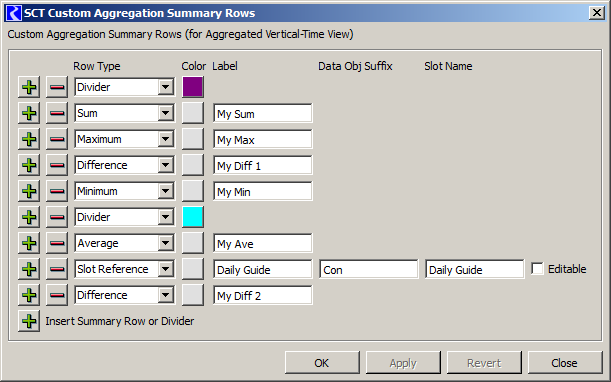Click the green plus beside My Diff 1
The image size is (611, 382).
click(x=29, y=165)
